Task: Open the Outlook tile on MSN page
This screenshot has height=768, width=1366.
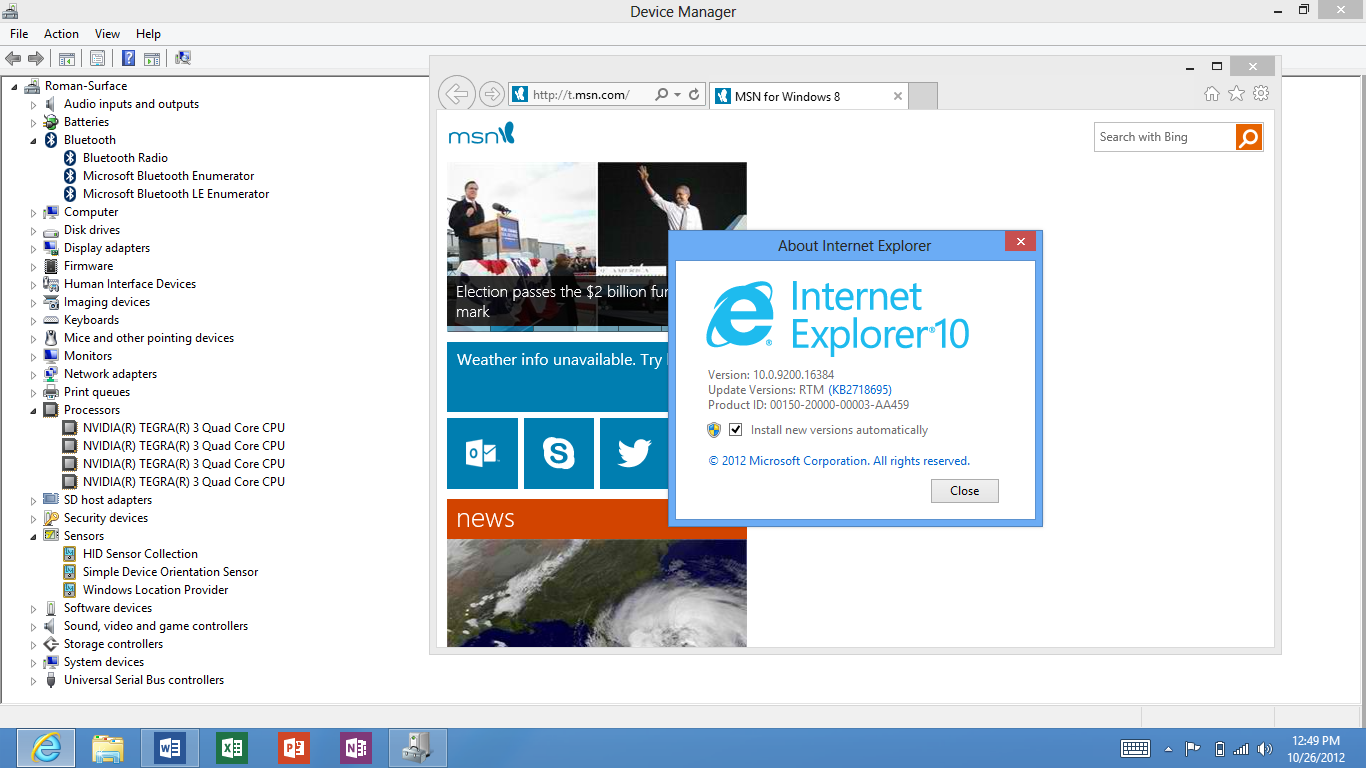Action: click(x=482, y=454)
